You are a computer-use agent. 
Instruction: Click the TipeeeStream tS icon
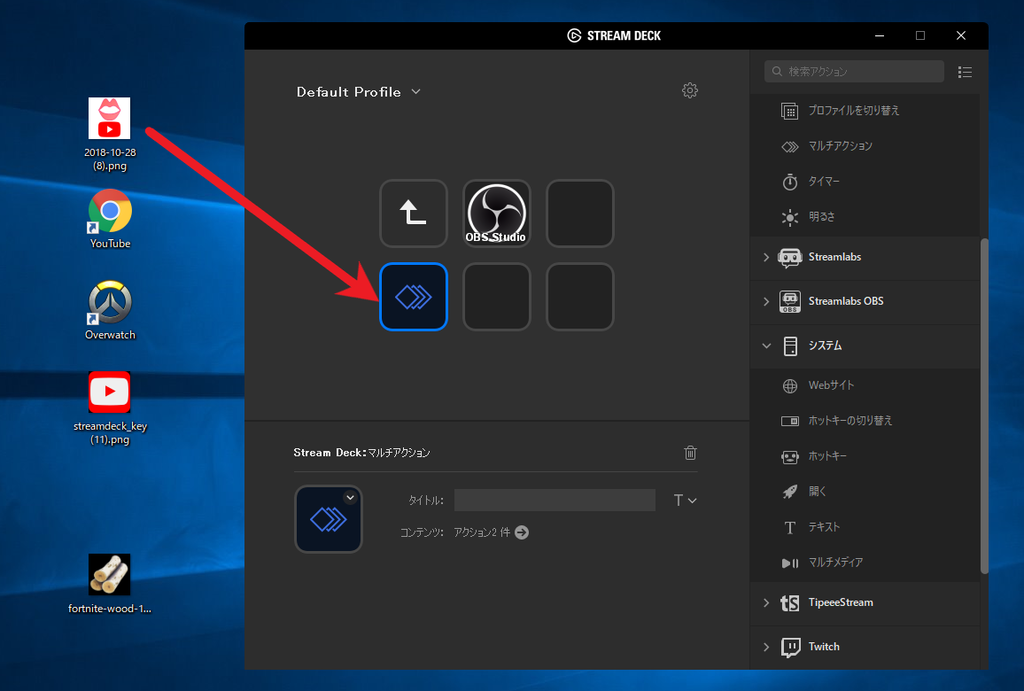click(790, 602)
